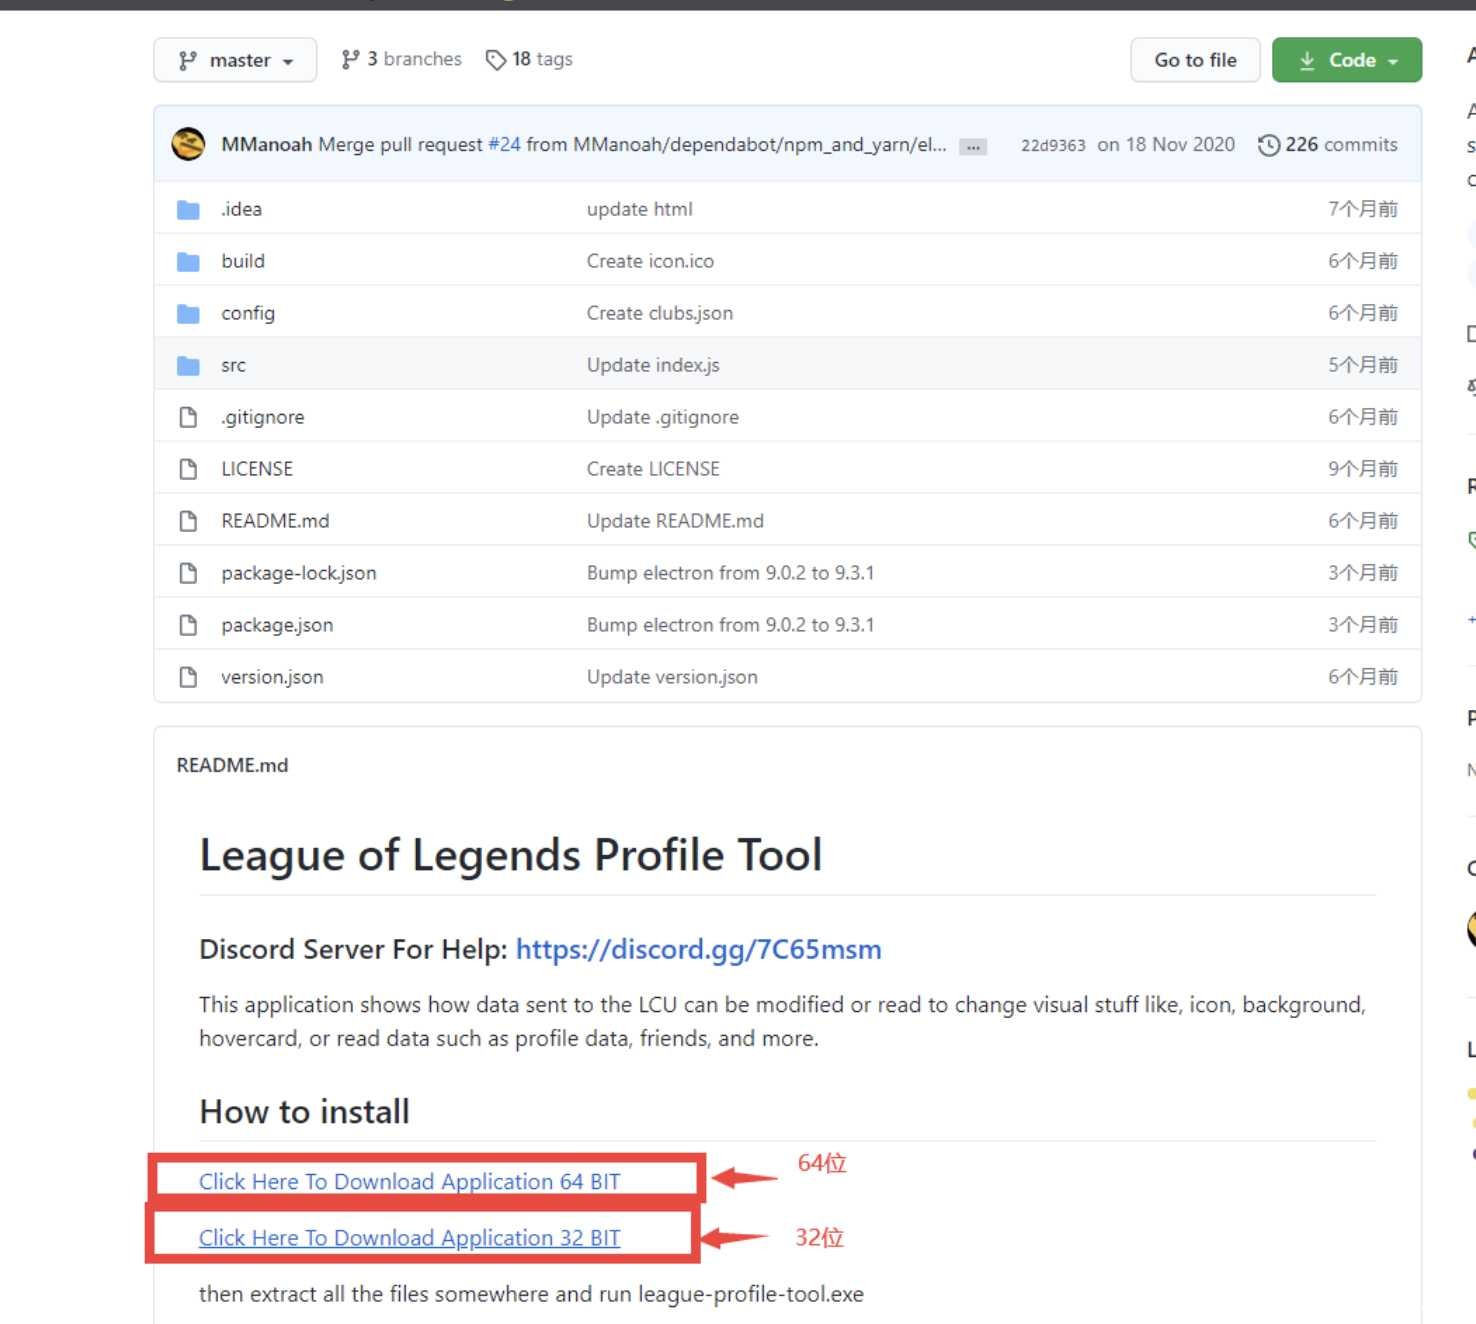
Task: Open the green Code download dropdown
Action: click(1347, 60)
